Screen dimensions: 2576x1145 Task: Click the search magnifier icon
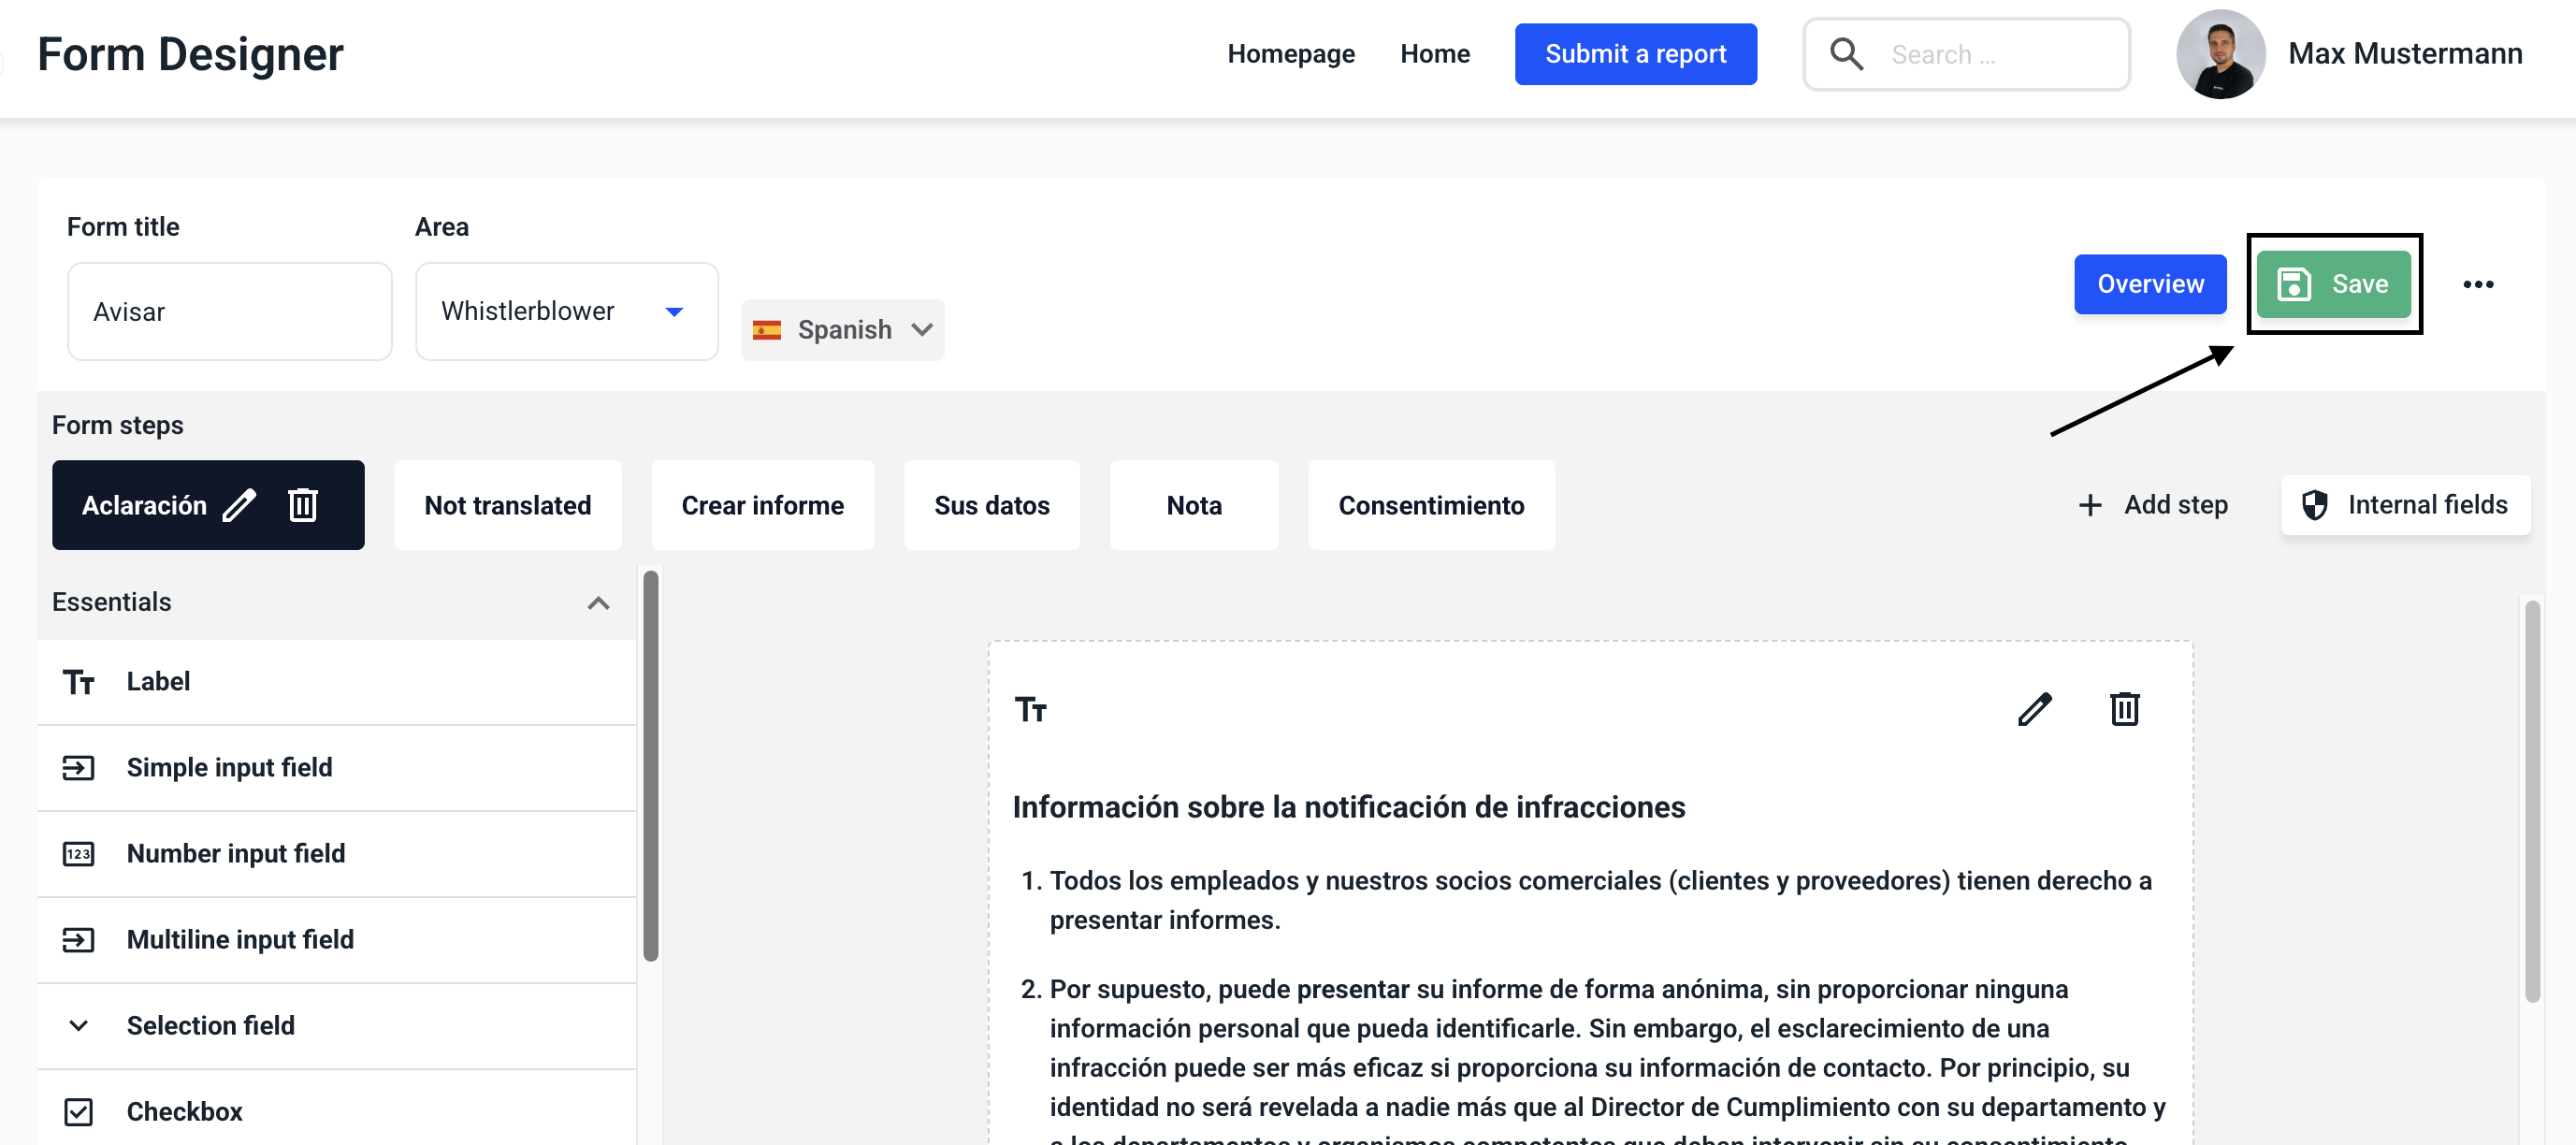pyautogui.click(x=1846, y=54)
